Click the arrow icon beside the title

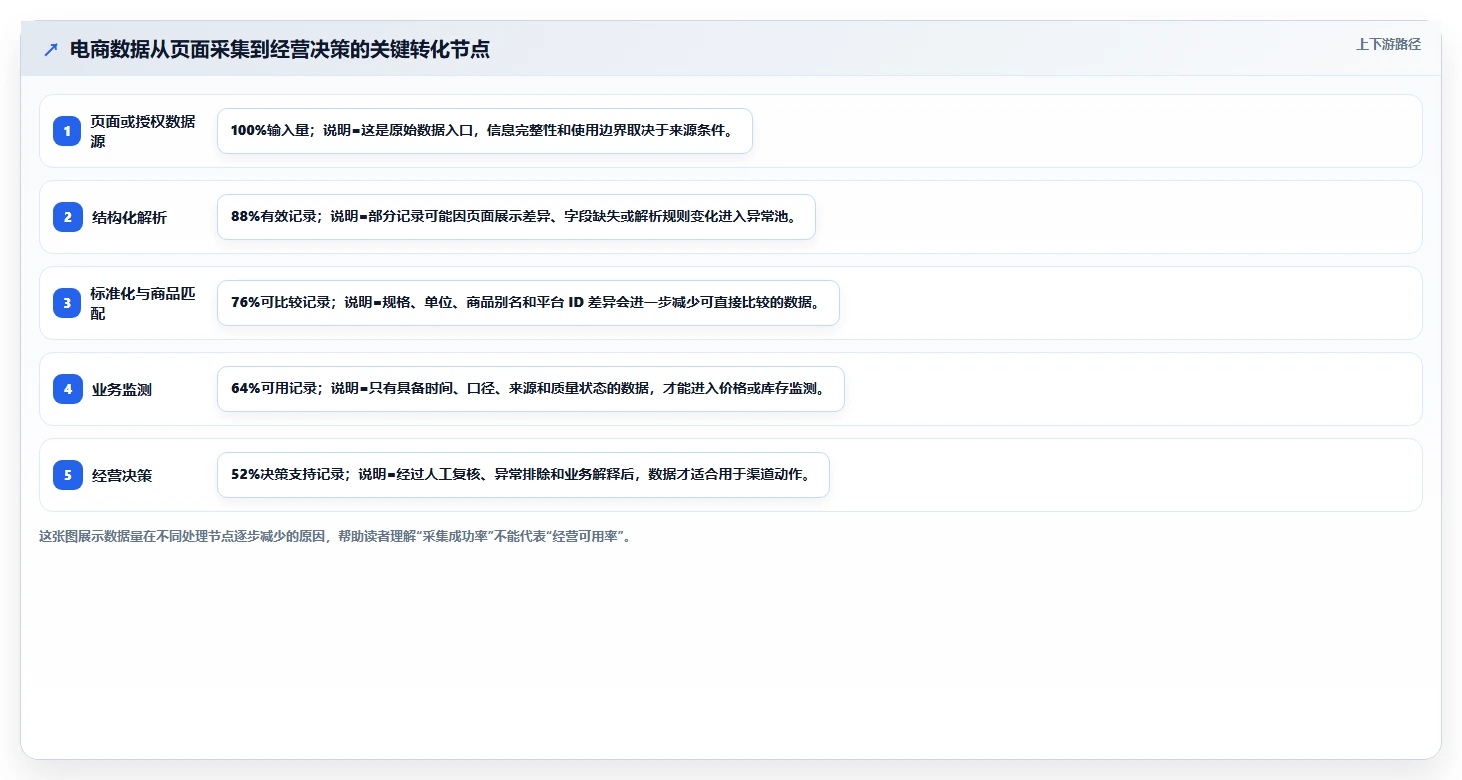(51, 49)
